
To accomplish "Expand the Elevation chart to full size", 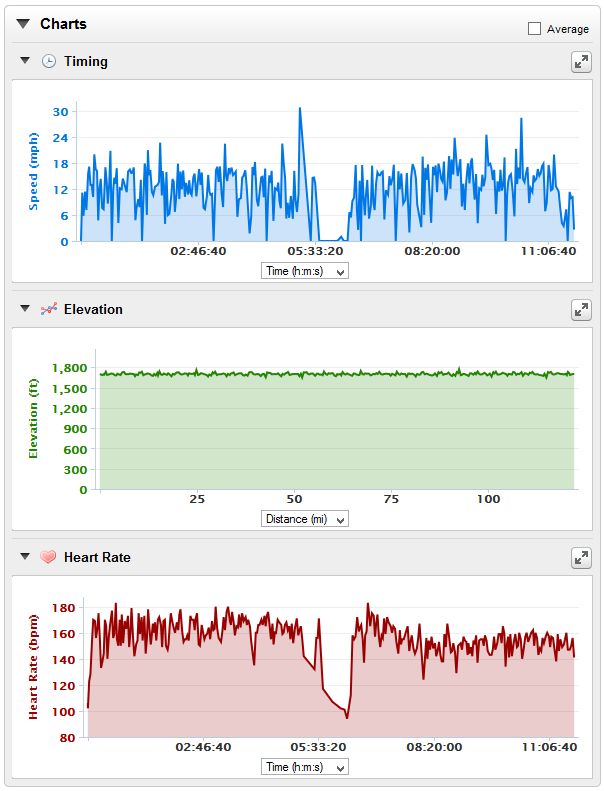I will pos(581,310).
